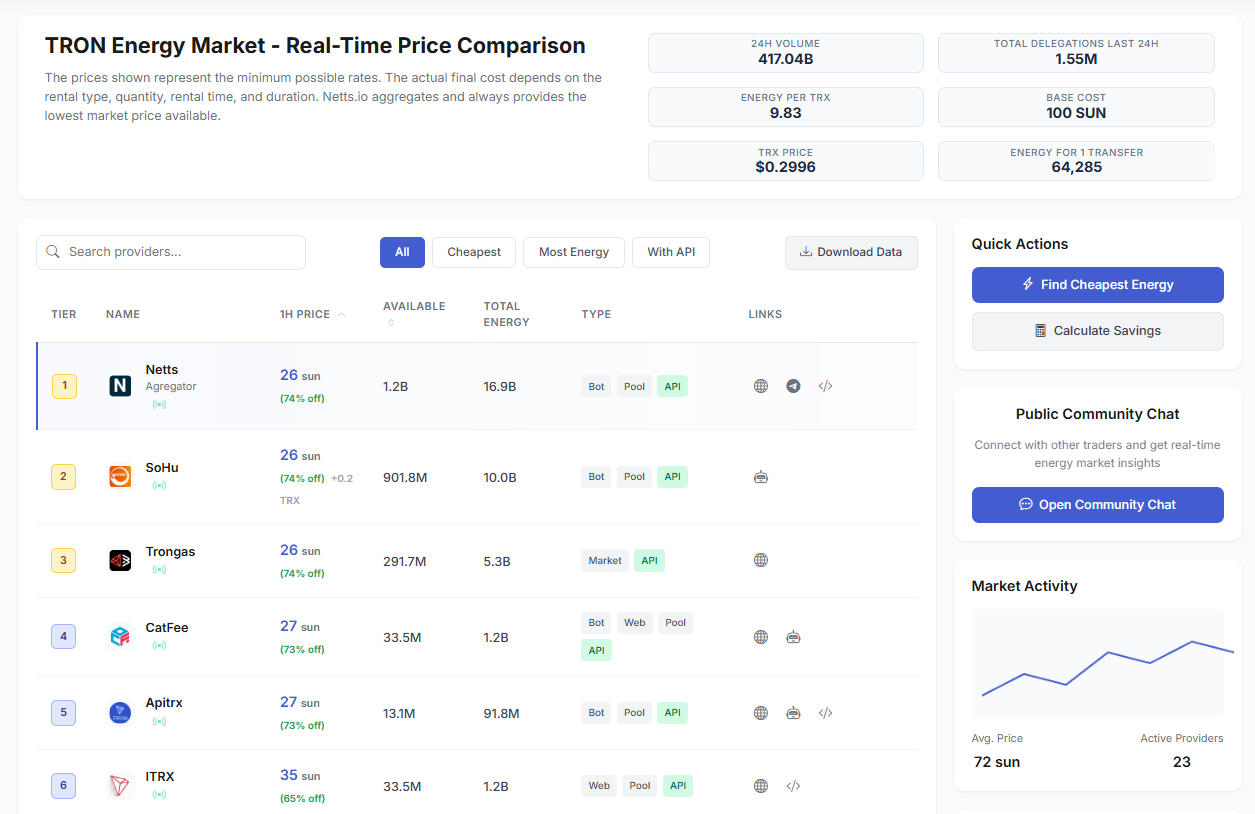Switch to the Most Energy filter

(574, 252)
